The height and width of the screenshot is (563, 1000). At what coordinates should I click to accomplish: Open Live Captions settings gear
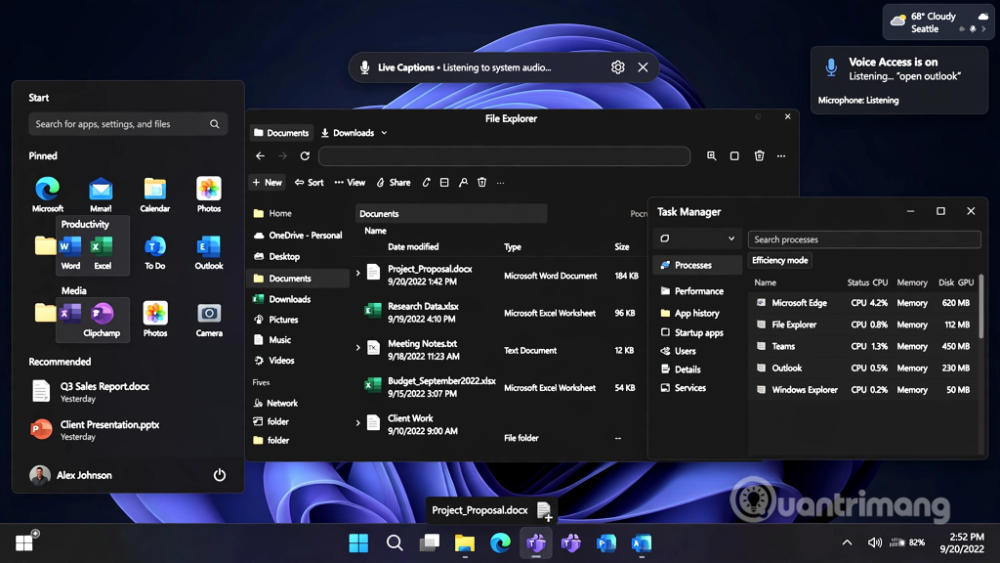point(617,67)
